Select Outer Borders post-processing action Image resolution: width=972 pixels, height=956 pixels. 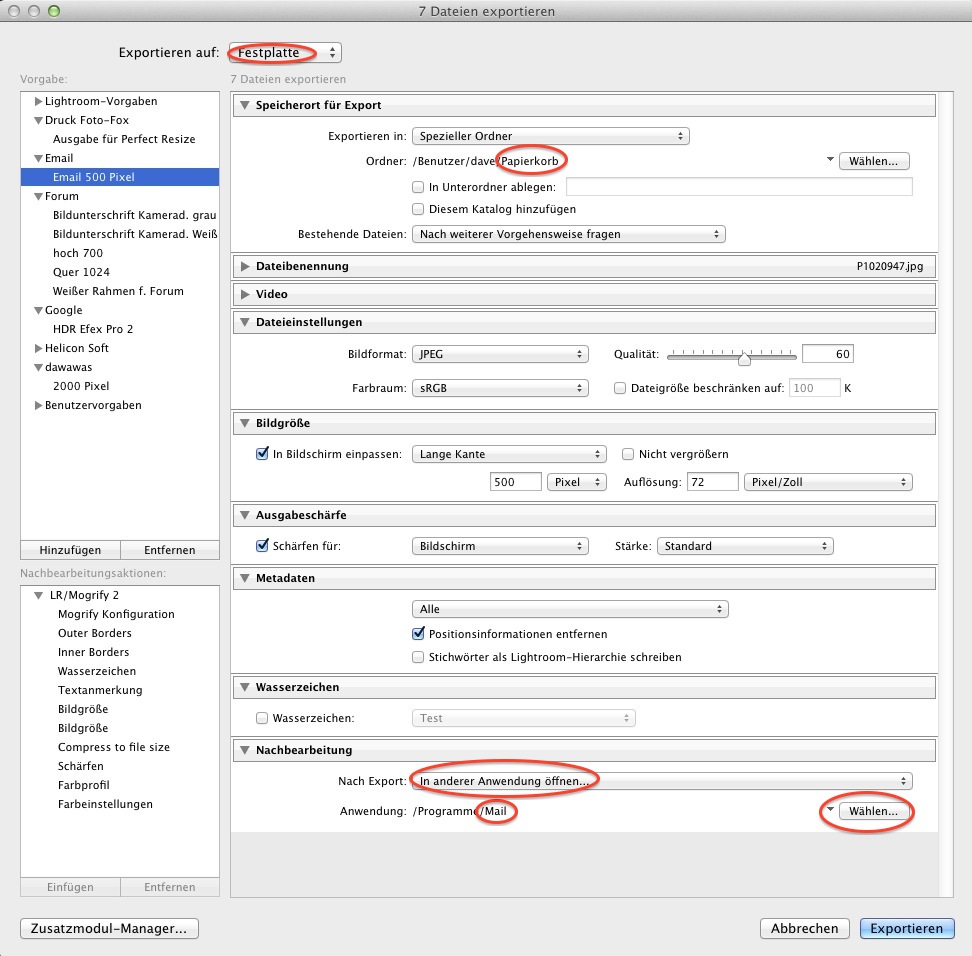[95, 634]
